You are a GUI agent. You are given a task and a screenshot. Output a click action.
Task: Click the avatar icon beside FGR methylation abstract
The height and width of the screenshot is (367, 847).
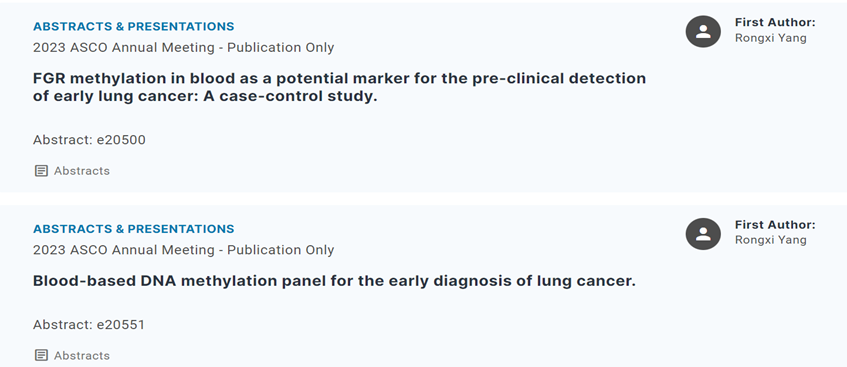pos(703,31)
